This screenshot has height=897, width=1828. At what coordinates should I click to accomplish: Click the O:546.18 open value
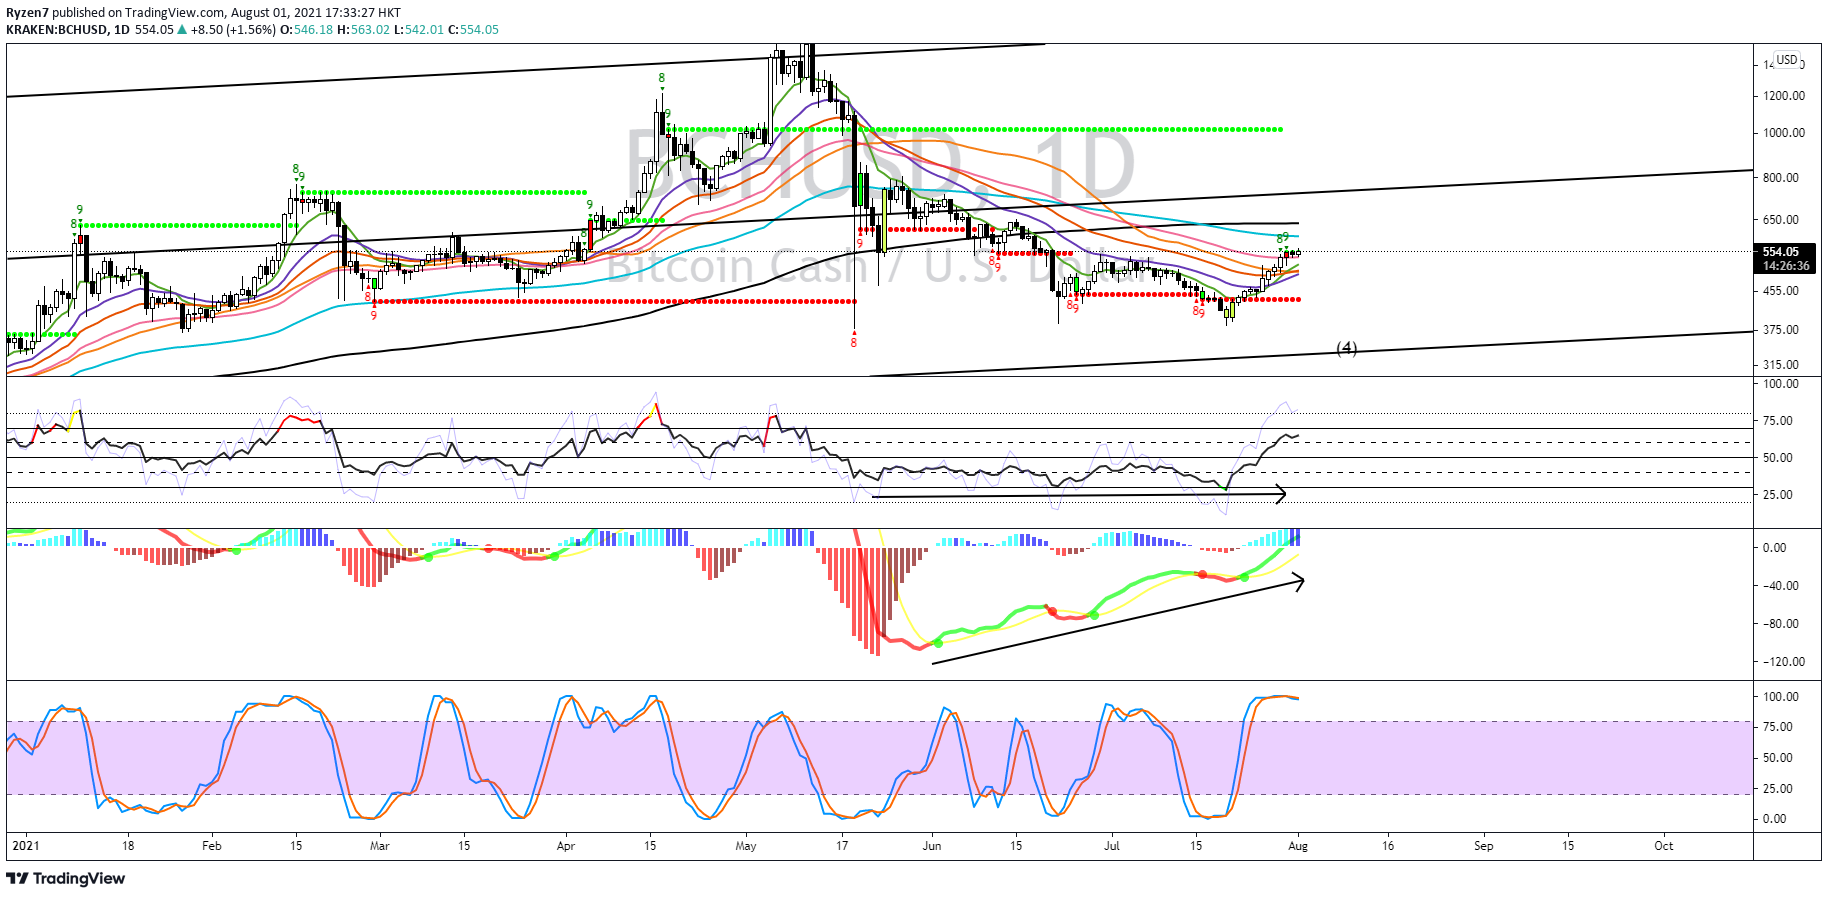tap(306, 29)
